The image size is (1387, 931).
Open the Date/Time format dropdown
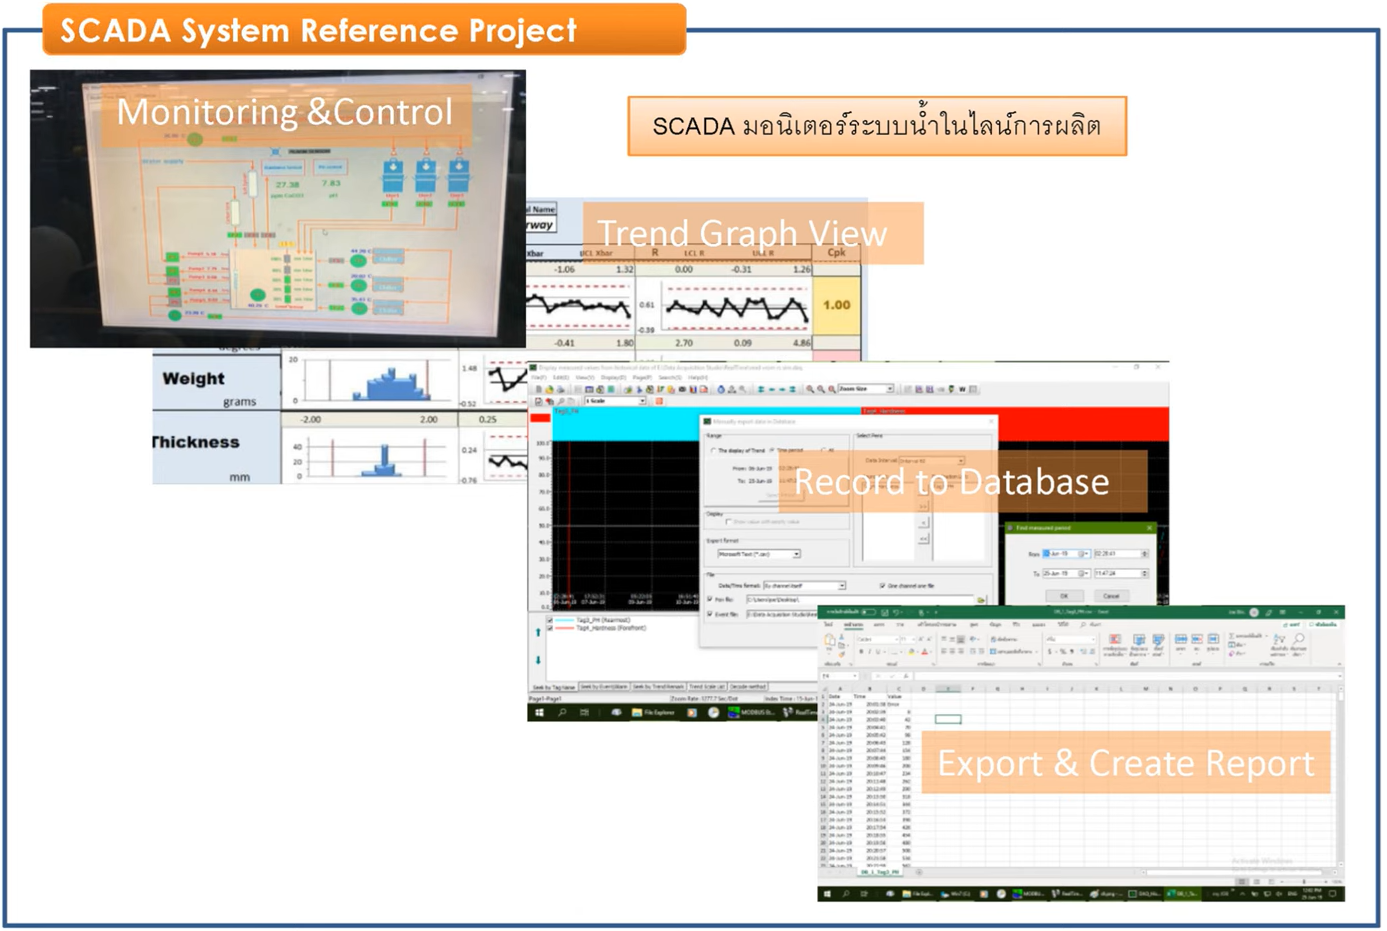[x=842, y=586]
